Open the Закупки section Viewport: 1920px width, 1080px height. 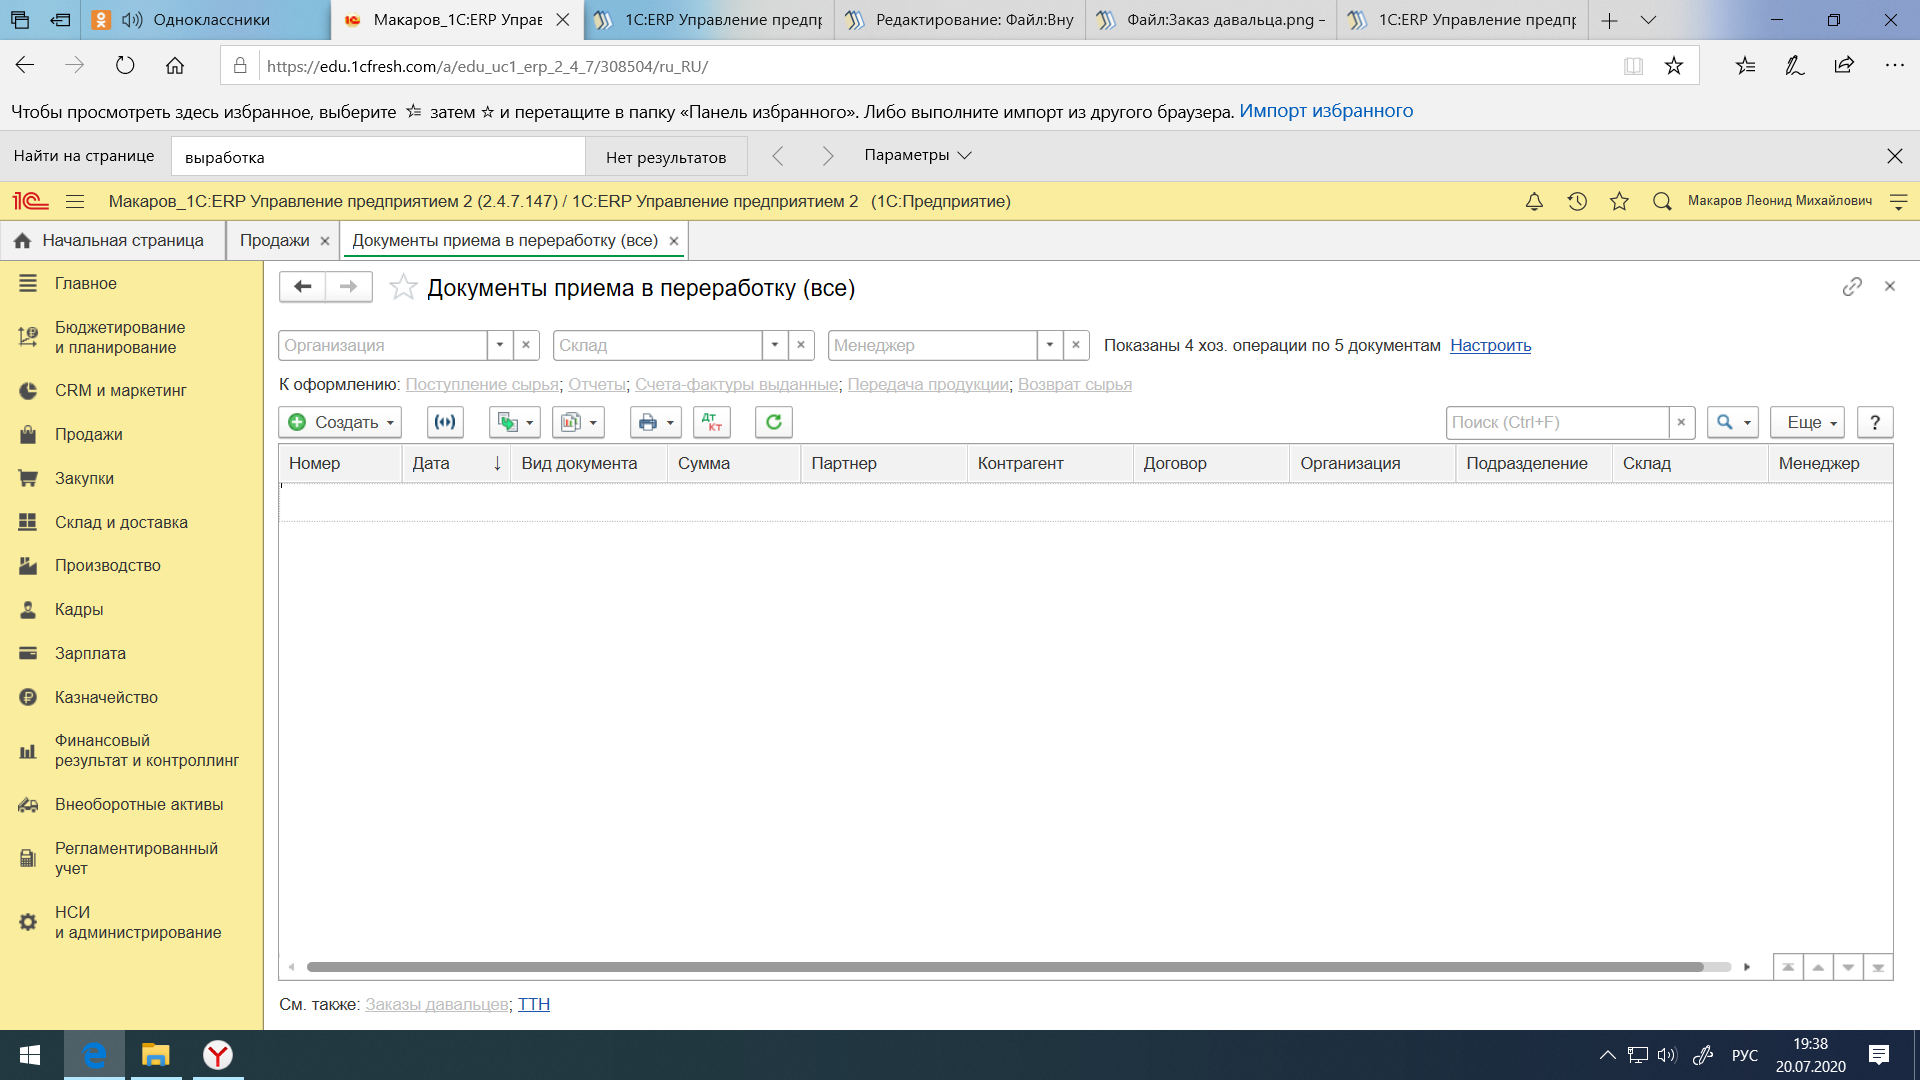click(84, 478)
